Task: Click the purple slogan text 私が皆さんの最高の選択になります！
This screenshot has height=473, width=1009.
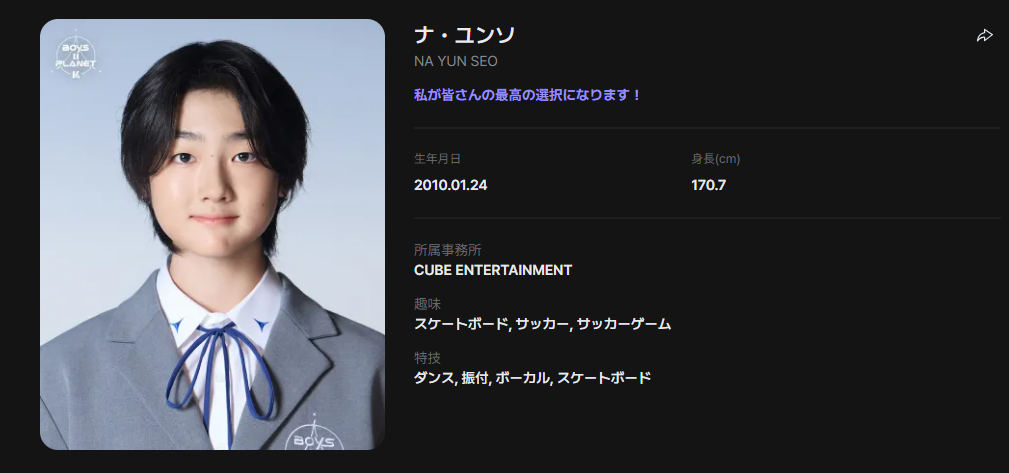Action: (528, 95)
